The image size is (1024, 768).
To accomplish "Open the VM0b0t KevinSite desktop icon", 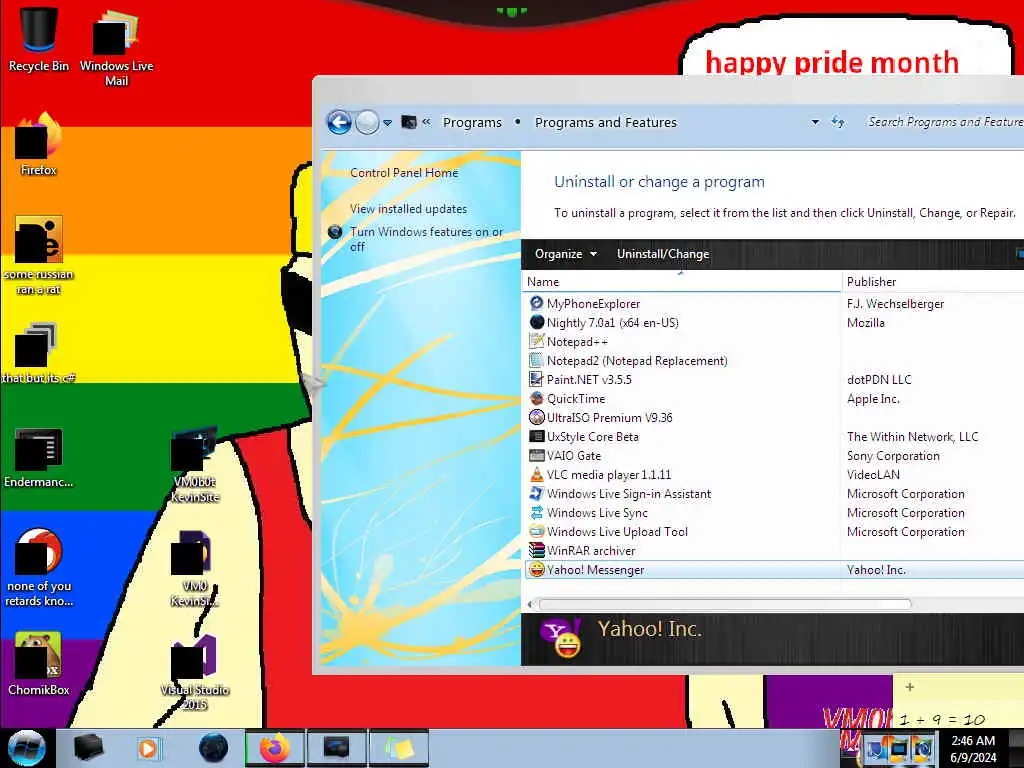I will pyautogui.click(x=195, y=464).
